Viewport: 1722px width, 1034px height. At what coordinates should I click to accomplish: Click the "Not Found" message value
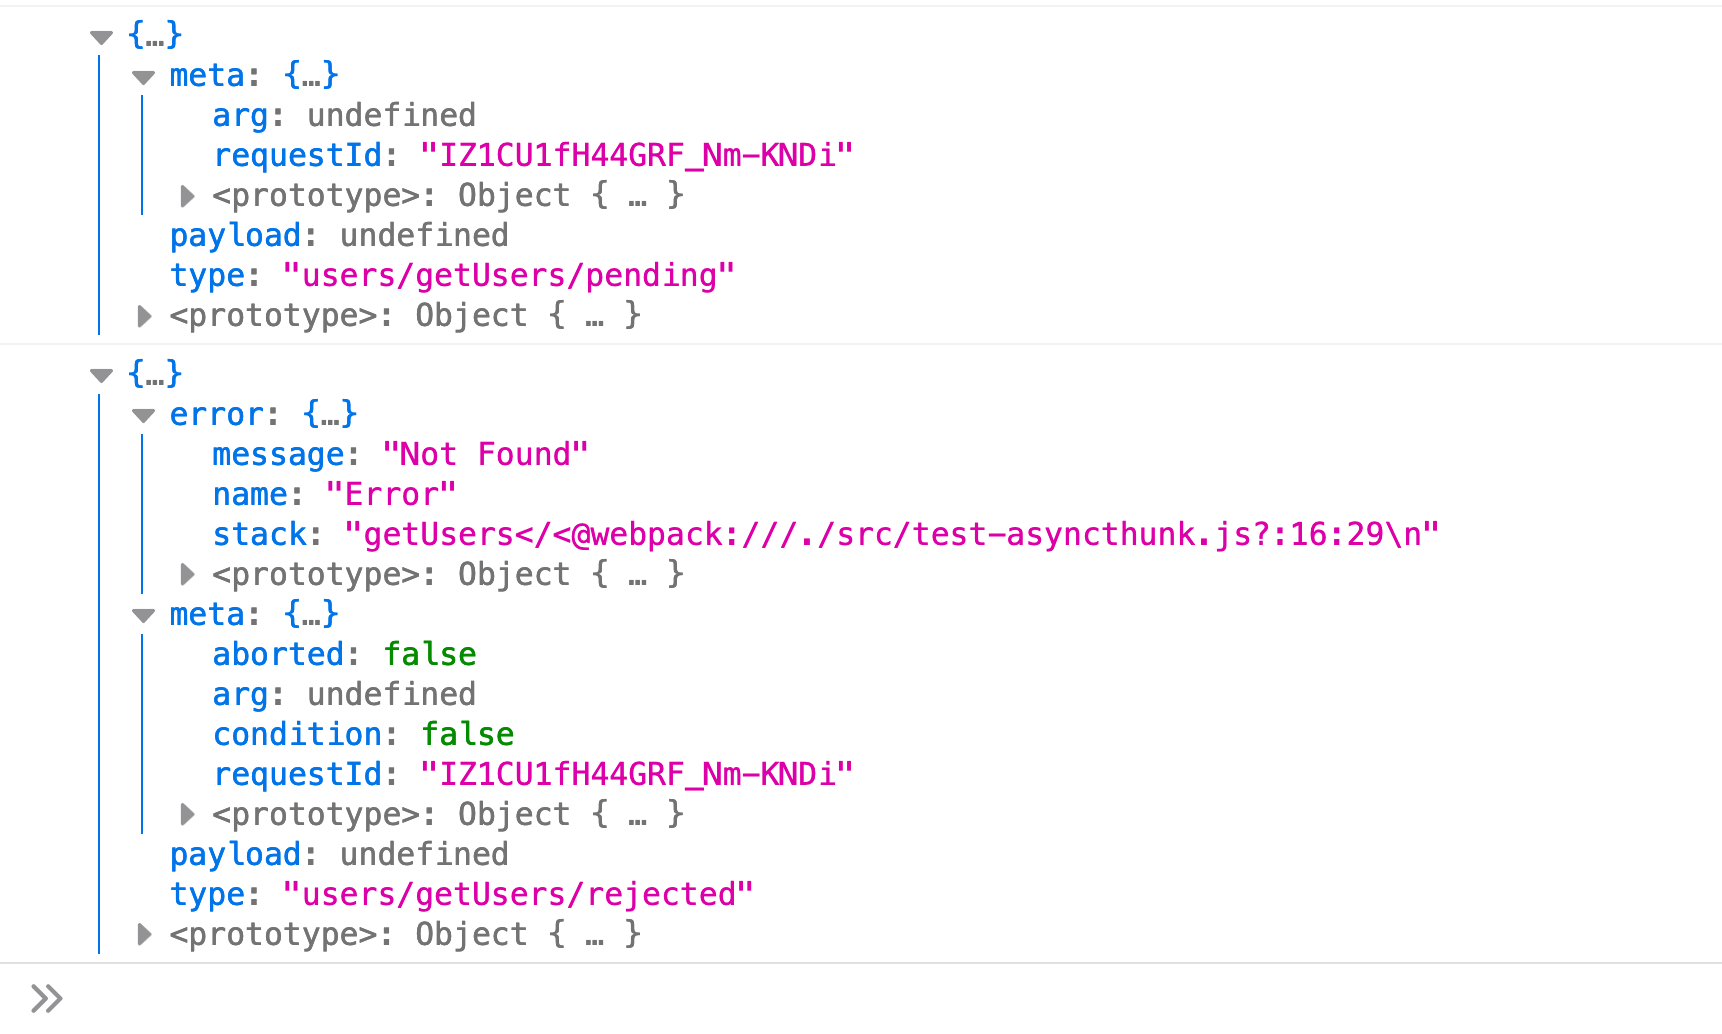(485, 455)
